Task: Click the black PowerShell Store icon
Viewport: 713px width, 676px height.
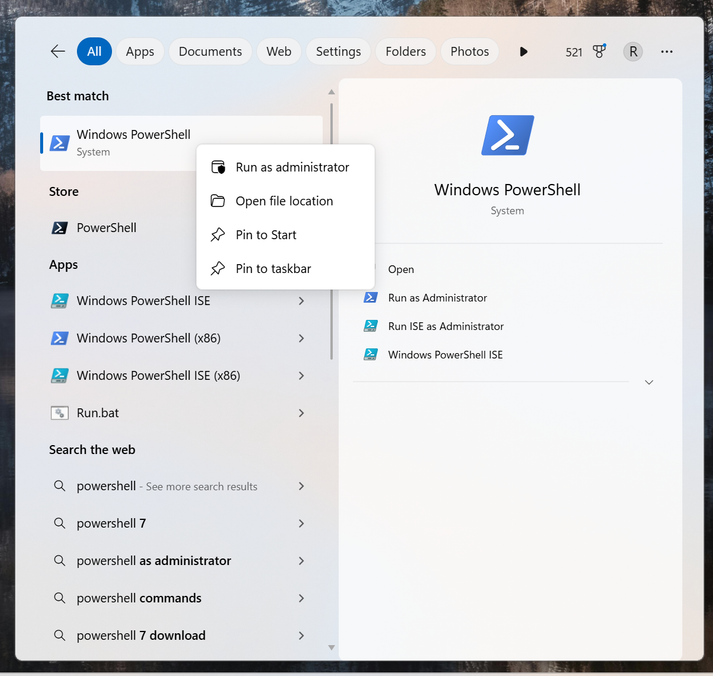Action: pyautogui.click(x=60, y=227)
